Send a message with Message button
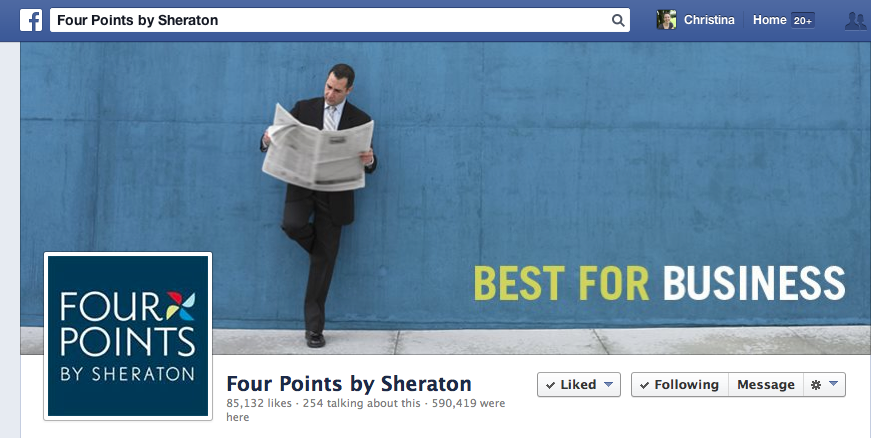The height and width of the screenshot is (438, 871). (766, 385)
